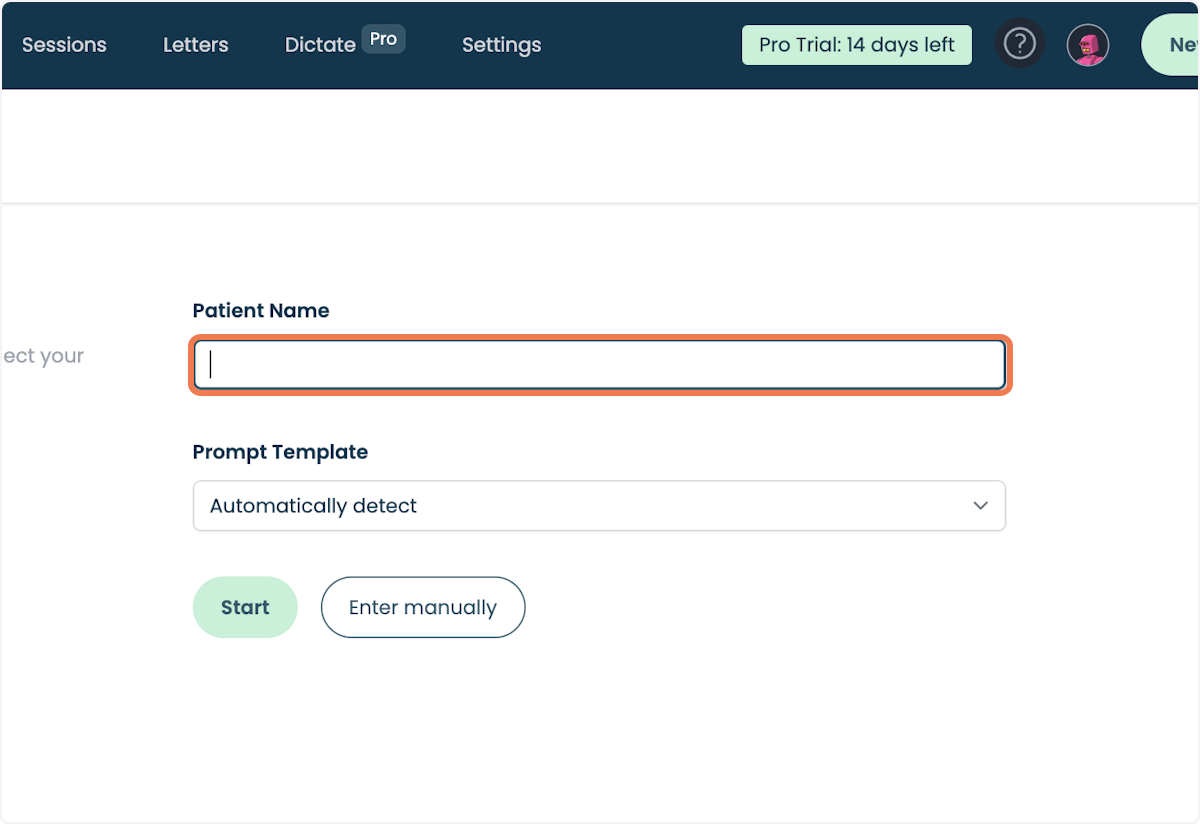Switch to the Letters tab

coord(196,45)
